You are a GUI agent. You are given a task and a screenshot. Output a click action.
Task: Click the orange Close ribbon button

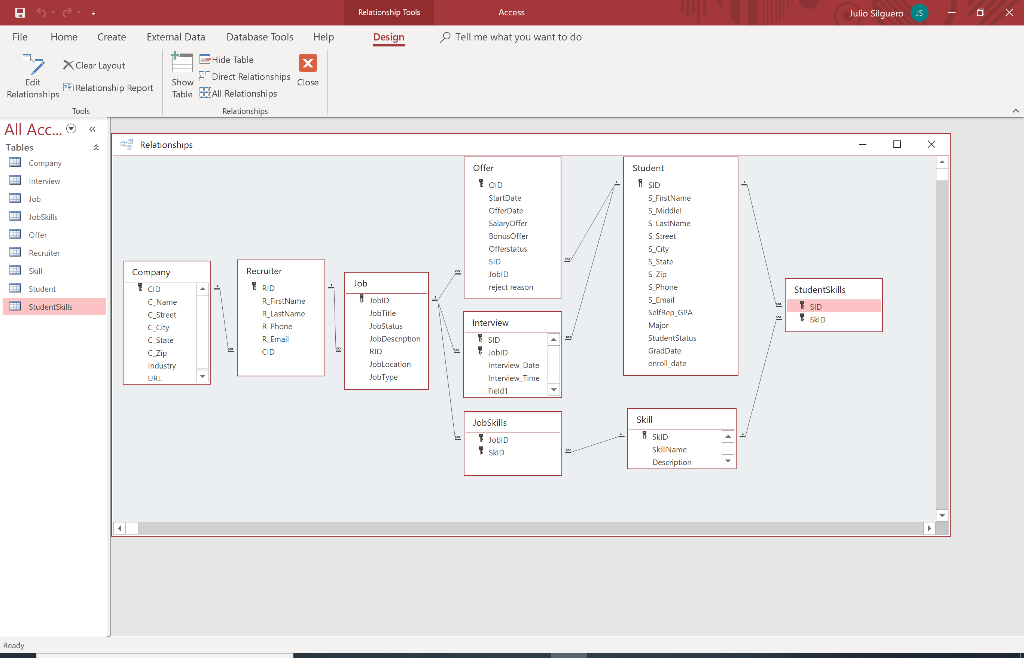click(x=308, y=70)
